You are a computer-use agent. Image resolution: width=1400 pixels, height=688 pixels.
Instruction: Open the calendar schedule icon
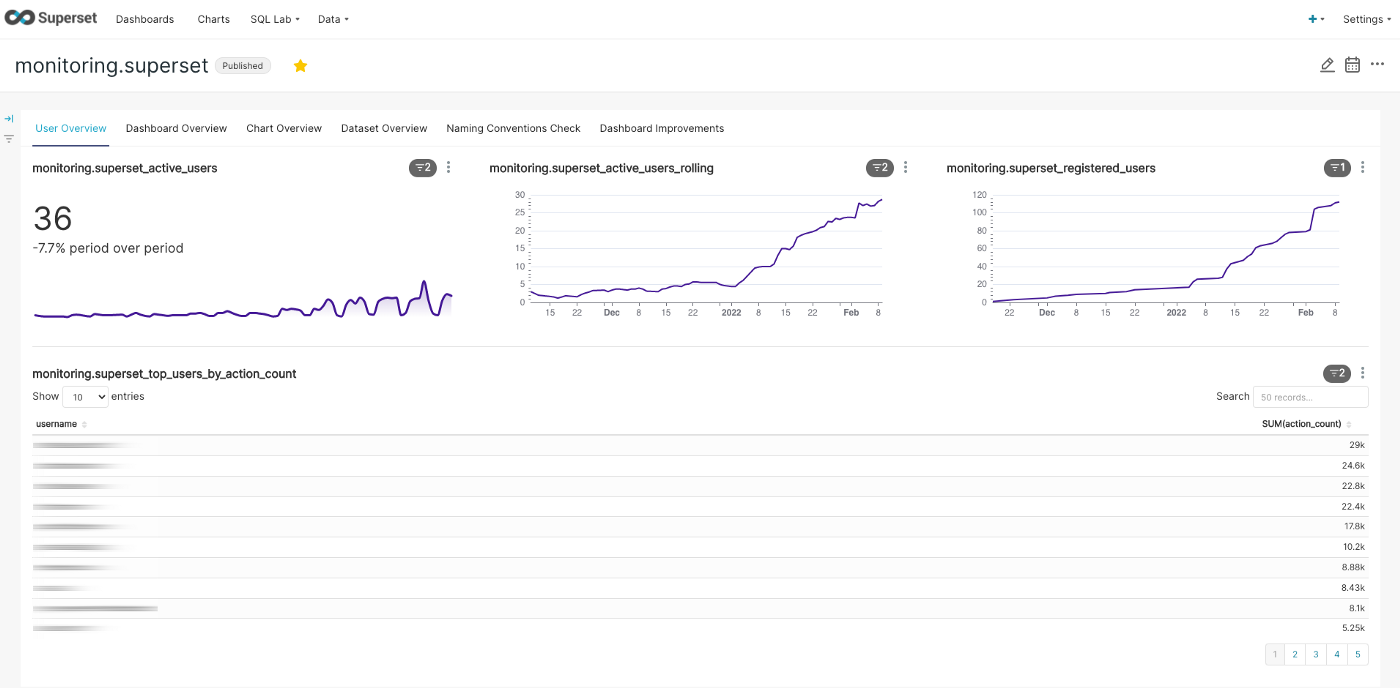(1352, 65)
